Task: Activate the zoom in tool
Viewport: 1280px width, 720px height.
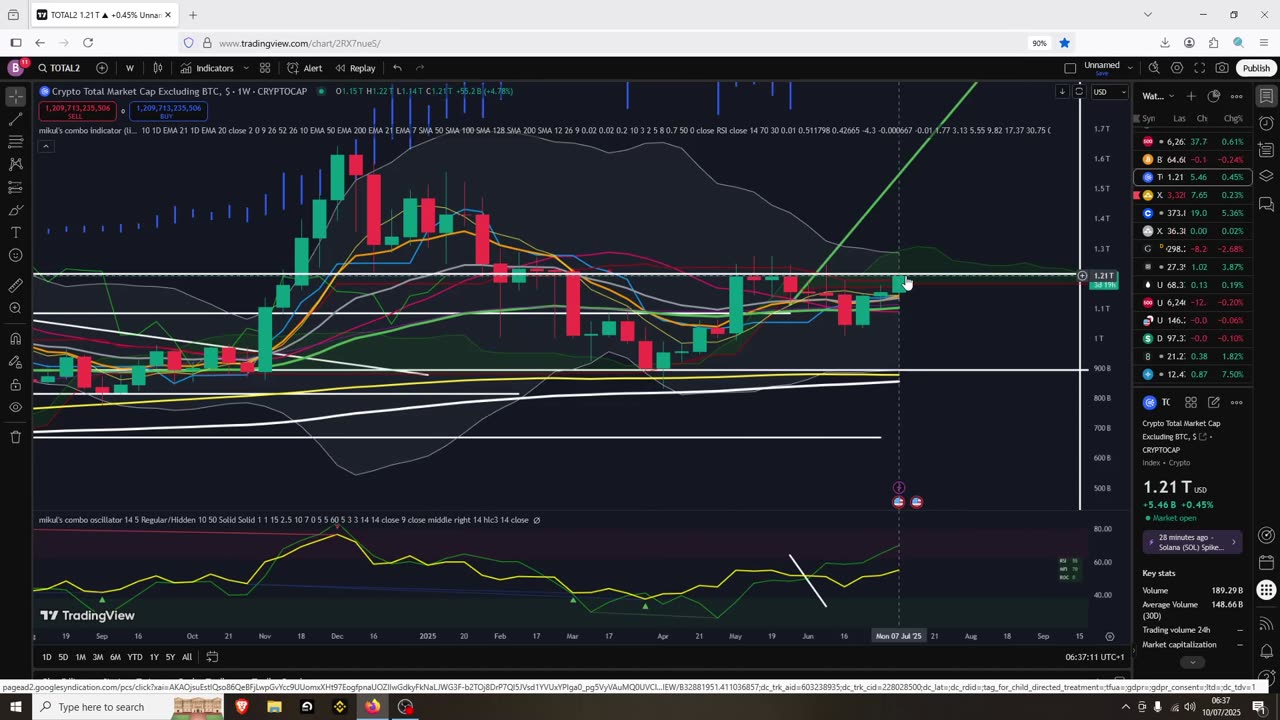Action: pos(15,308)
